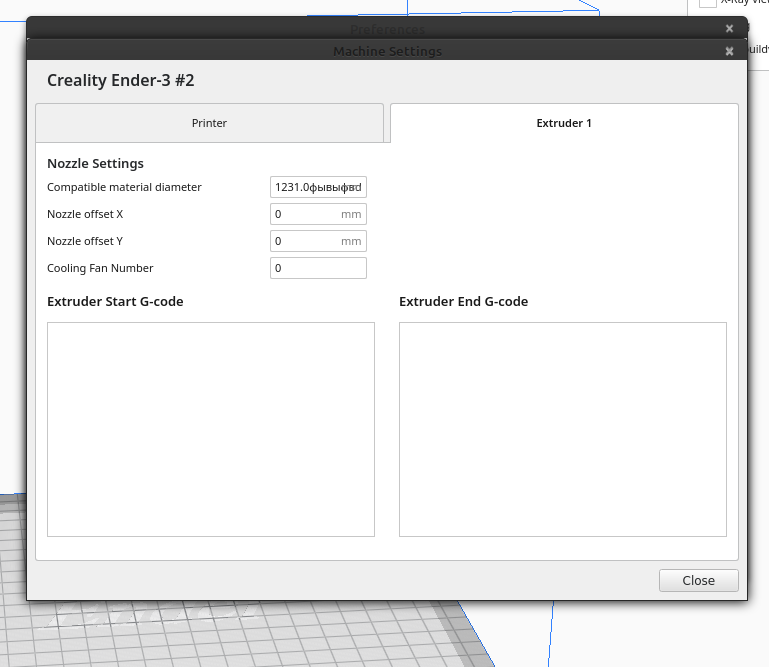Screen dimensions: 769x667
Task: Click inside the Extruder Start G-code box
Action: [210, 429]
